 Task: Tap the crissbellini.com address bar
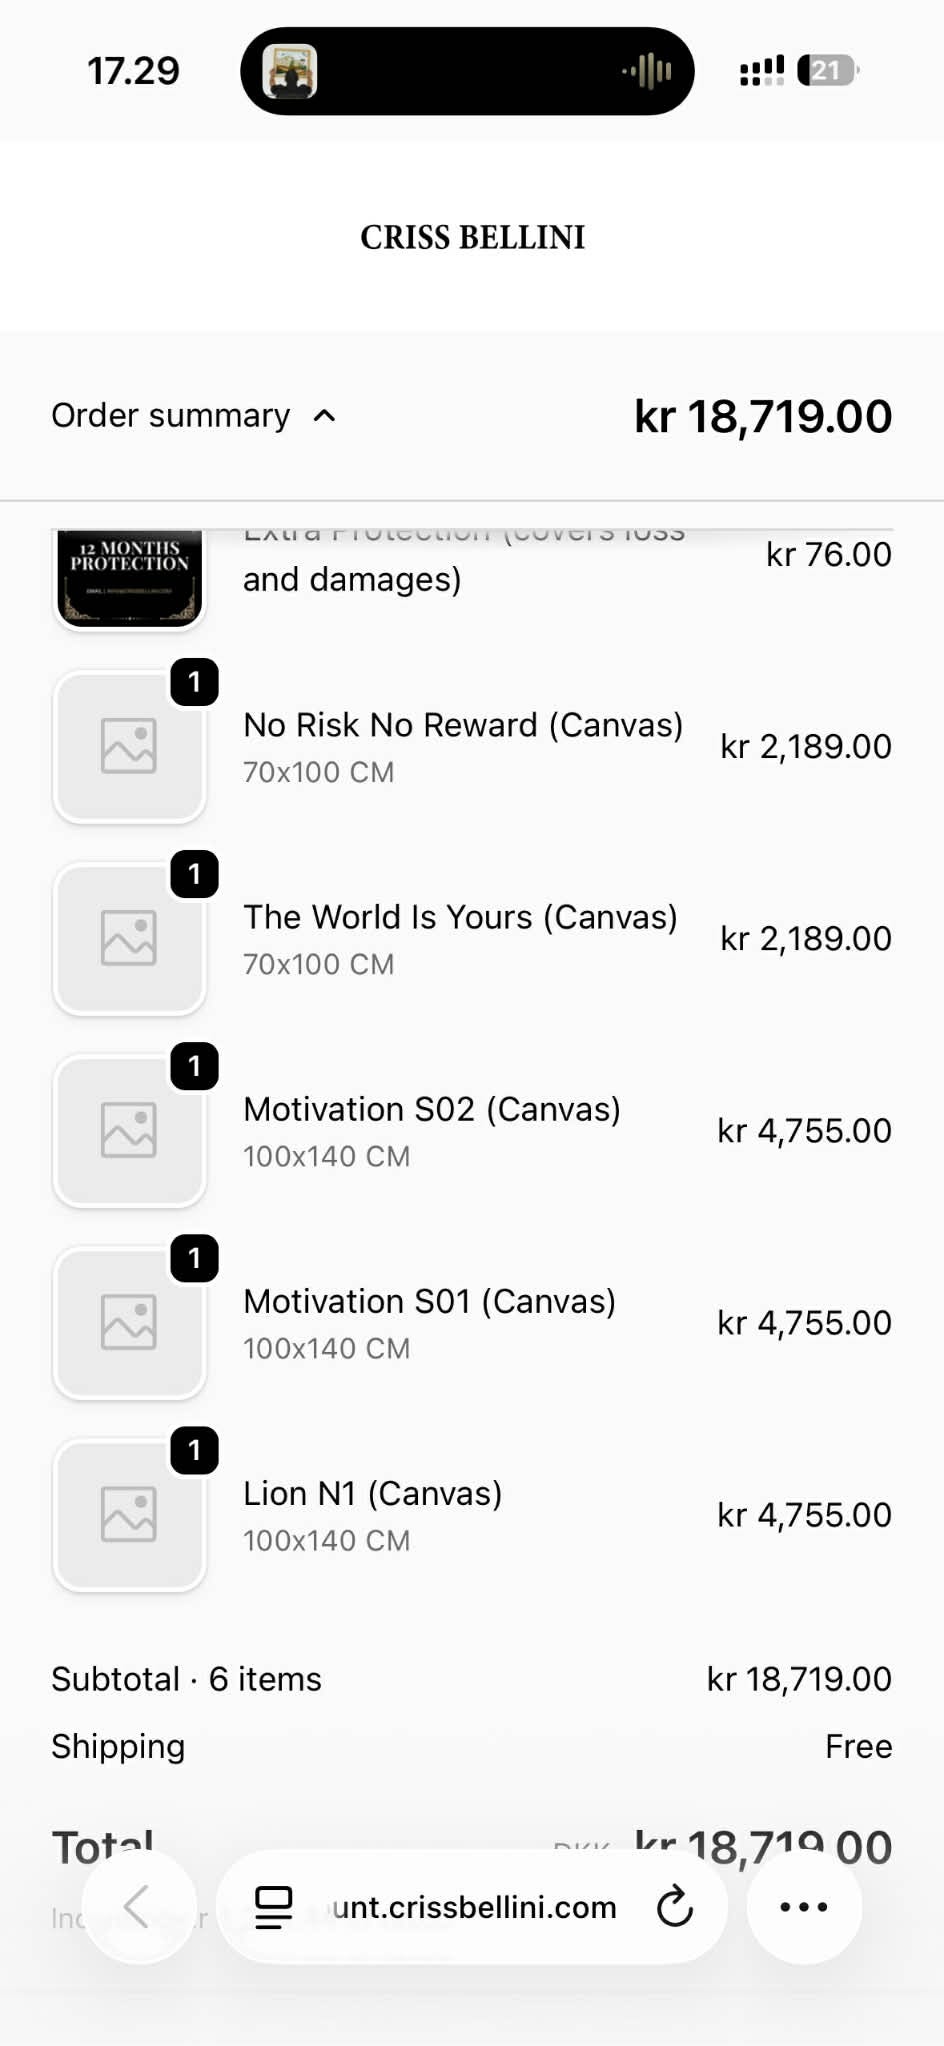[x=474, y=1906]
